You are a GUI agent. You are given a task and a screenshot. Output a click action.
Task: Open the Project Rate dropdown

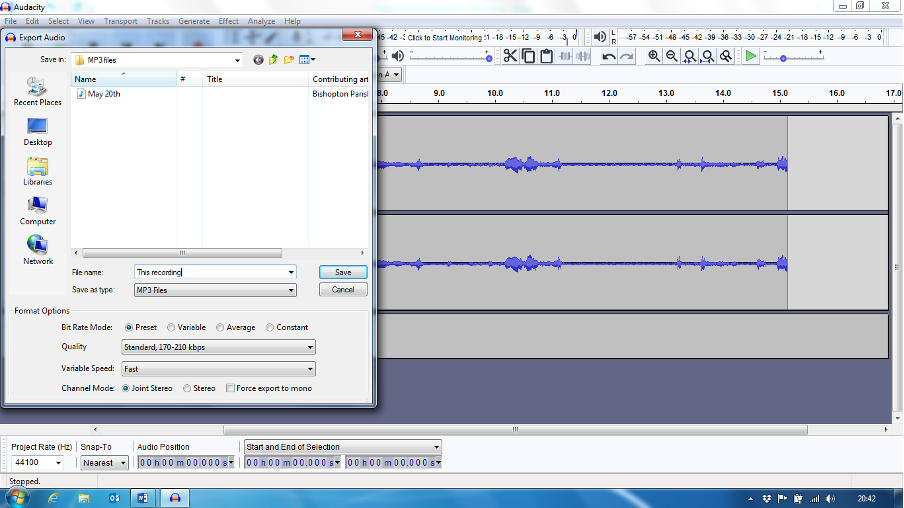58,463
